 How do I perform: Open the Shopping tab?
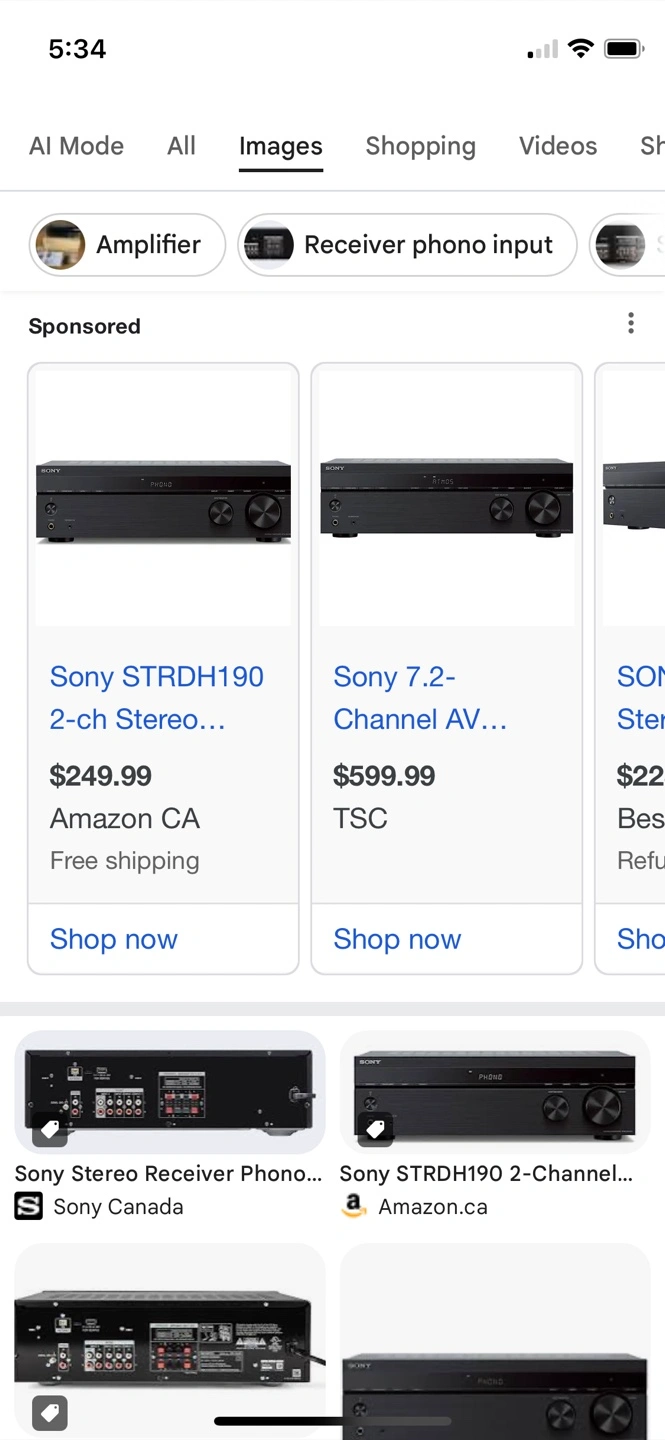420,146
